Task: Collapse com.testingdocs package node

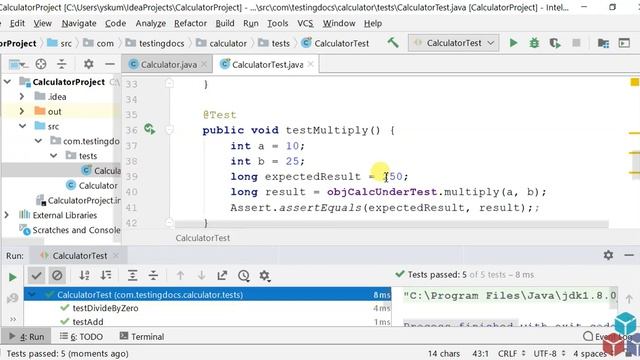Action: click(x=38, y=141)
